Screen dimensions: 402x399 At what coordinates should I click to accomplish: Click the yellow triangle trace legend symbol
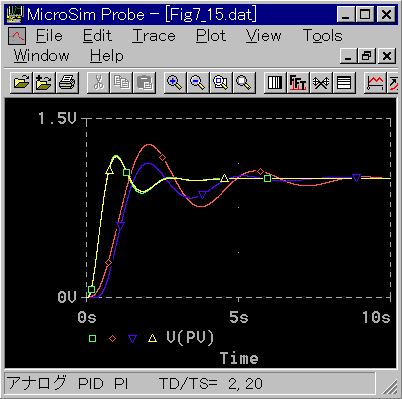coord(152,338)
